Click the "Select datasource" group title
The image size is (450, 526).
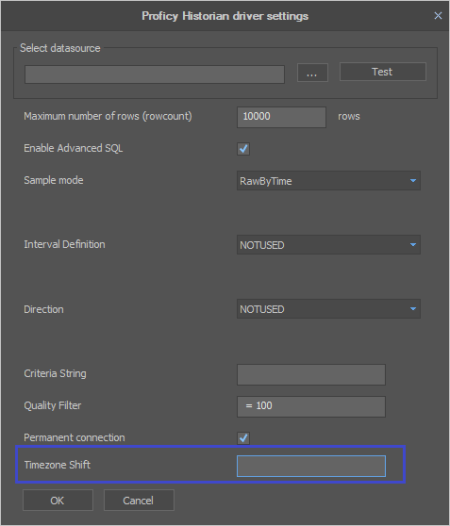pos(60,48)
